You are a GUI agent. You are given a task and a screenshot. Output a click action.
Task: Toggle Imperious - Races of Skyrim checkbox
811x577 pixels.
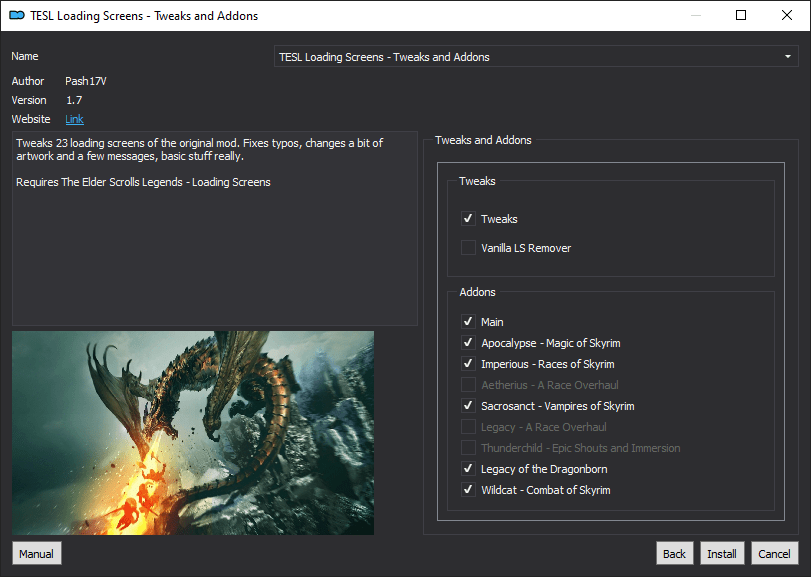pyautogui.click(x=468, y=364)
